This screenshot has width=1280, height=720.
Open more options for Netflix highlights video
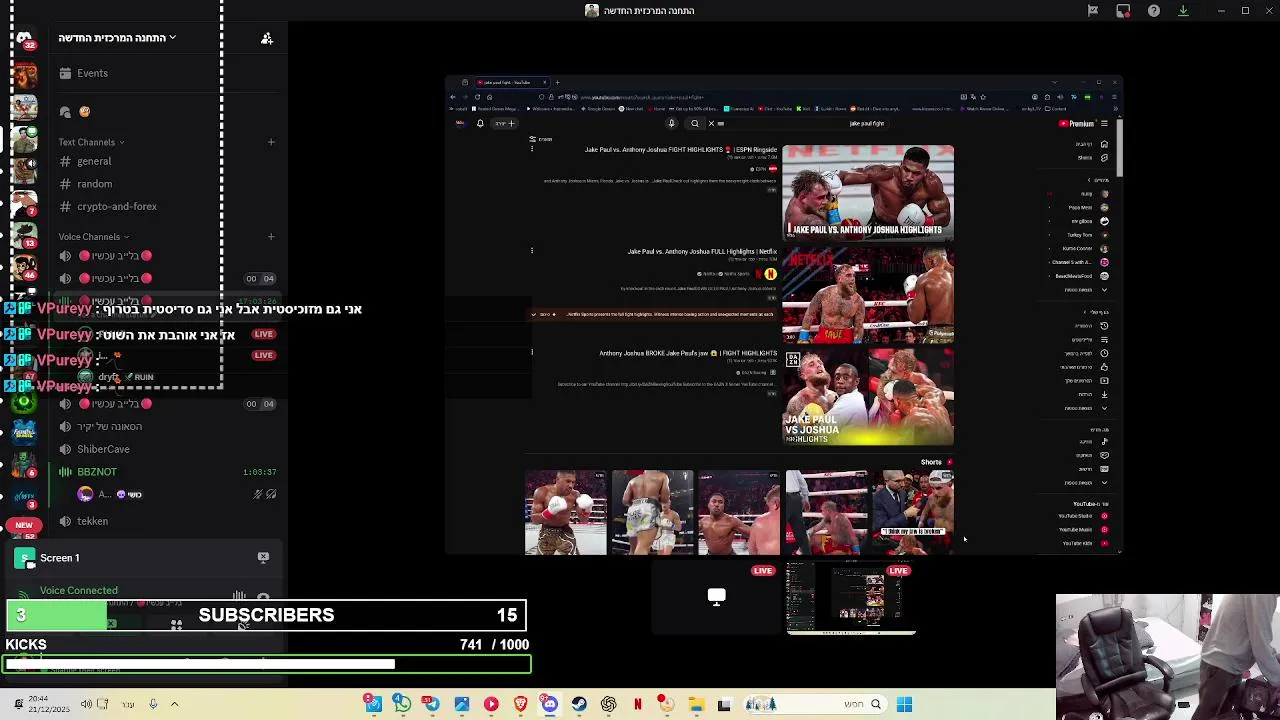532,251
